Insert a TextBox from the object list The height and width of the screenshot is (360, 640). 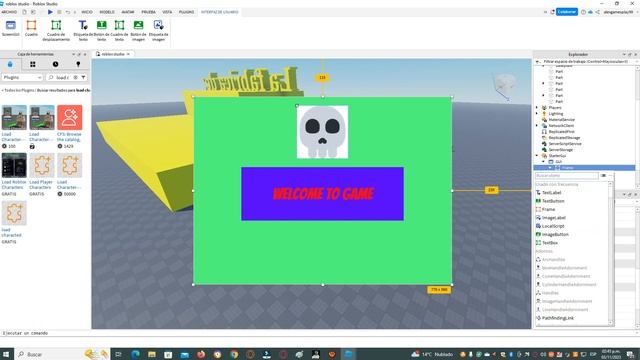tap(550, 243)
